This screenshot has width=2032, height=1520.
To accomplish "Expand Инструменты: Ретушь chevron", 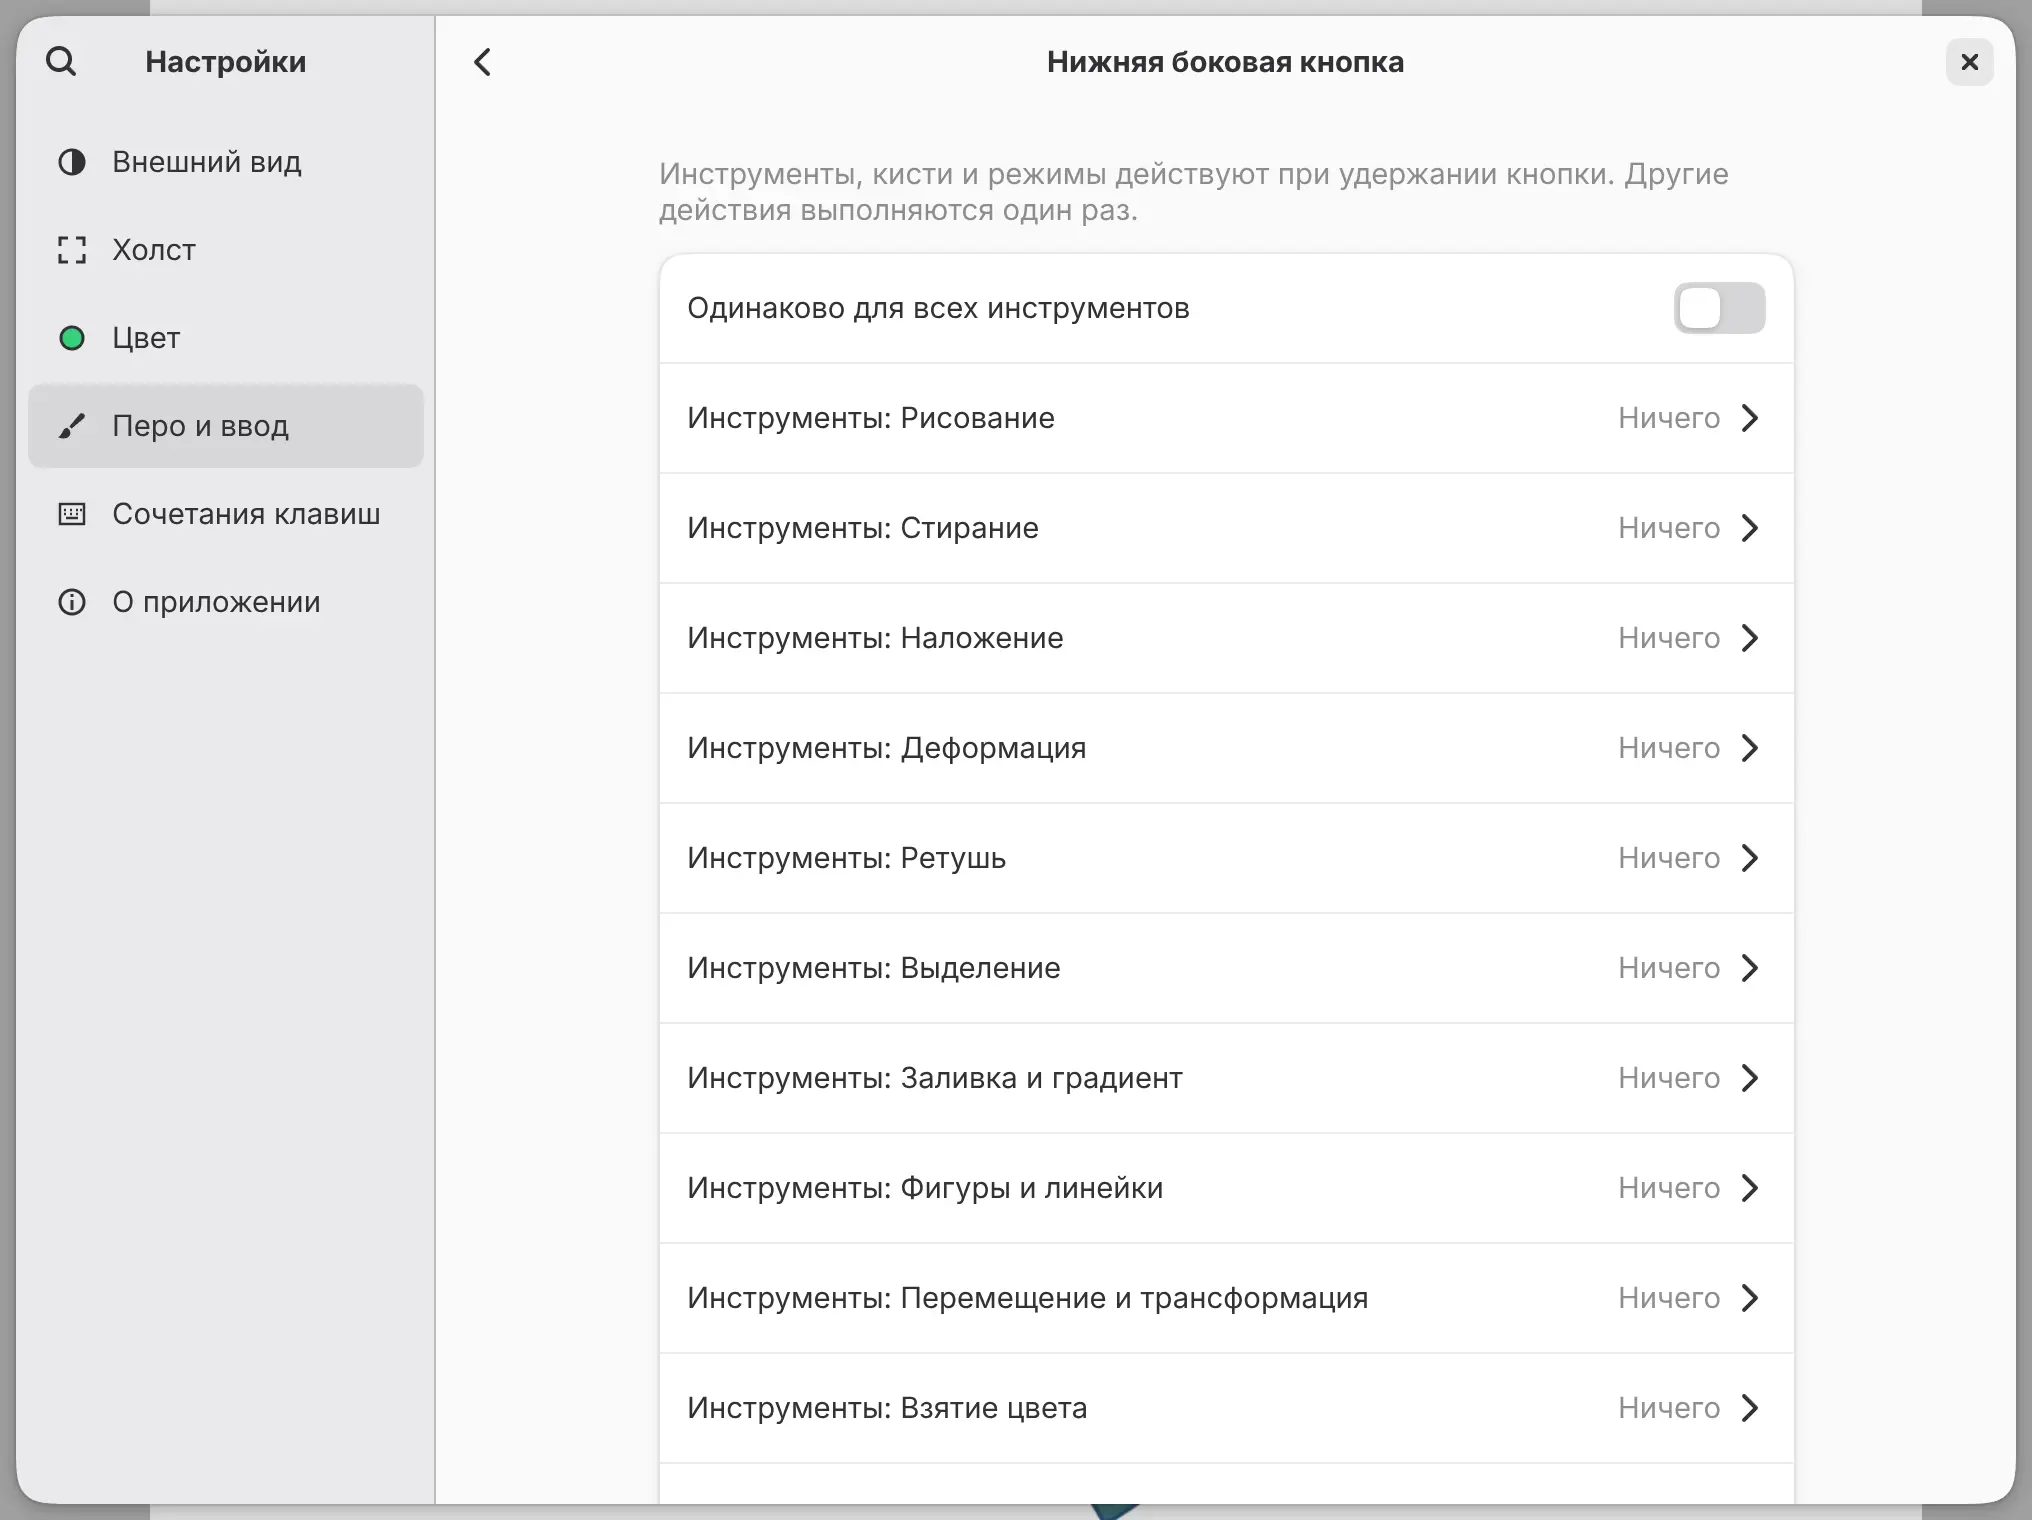I will (x=1749, y=858).
